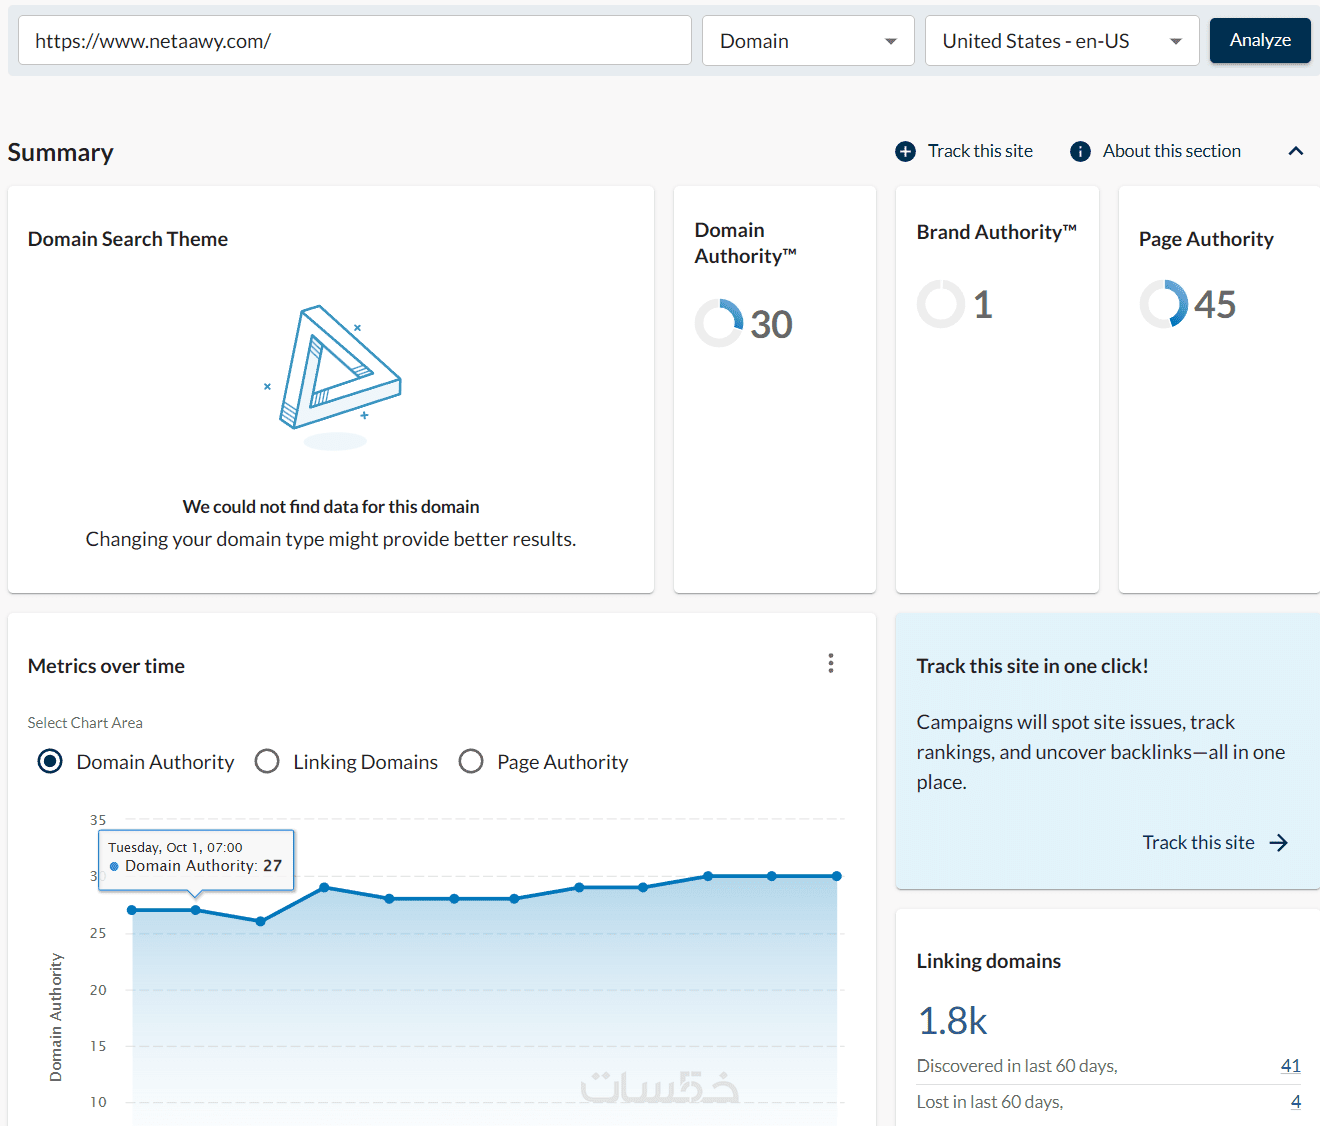Click the last data point on the chart line
This screenshot has width=1320, height=1126.
(837, 876)
